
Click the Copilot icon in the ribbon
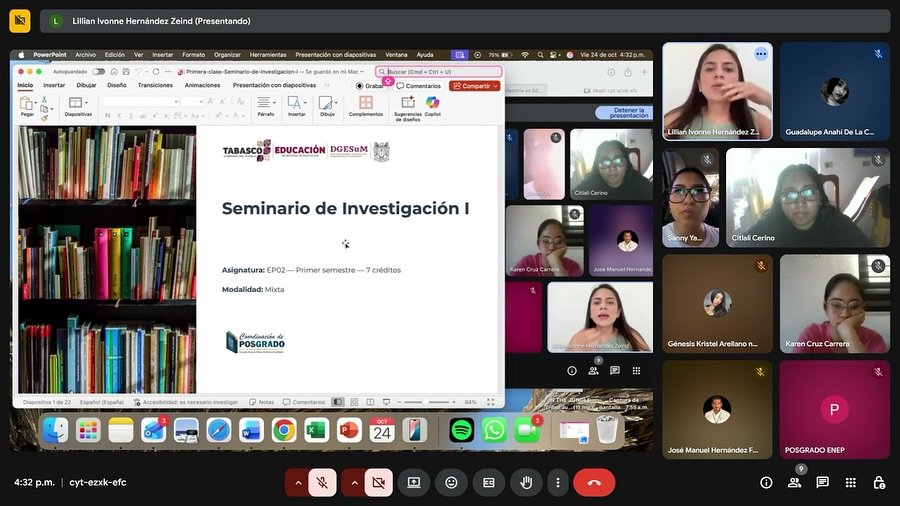coord(432,106)
